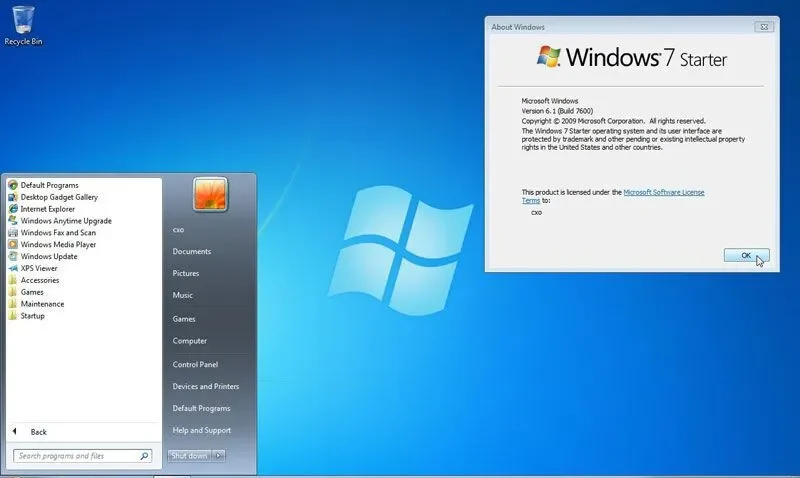
Task: Open the Shut down options arrow
Action: [x=220, y=456]
